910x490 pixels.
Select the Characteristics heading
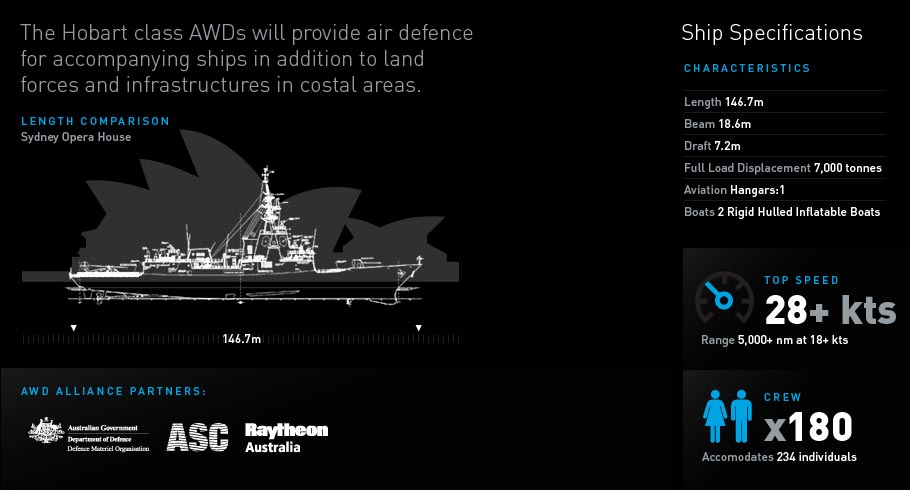click(x=746, y=69)
